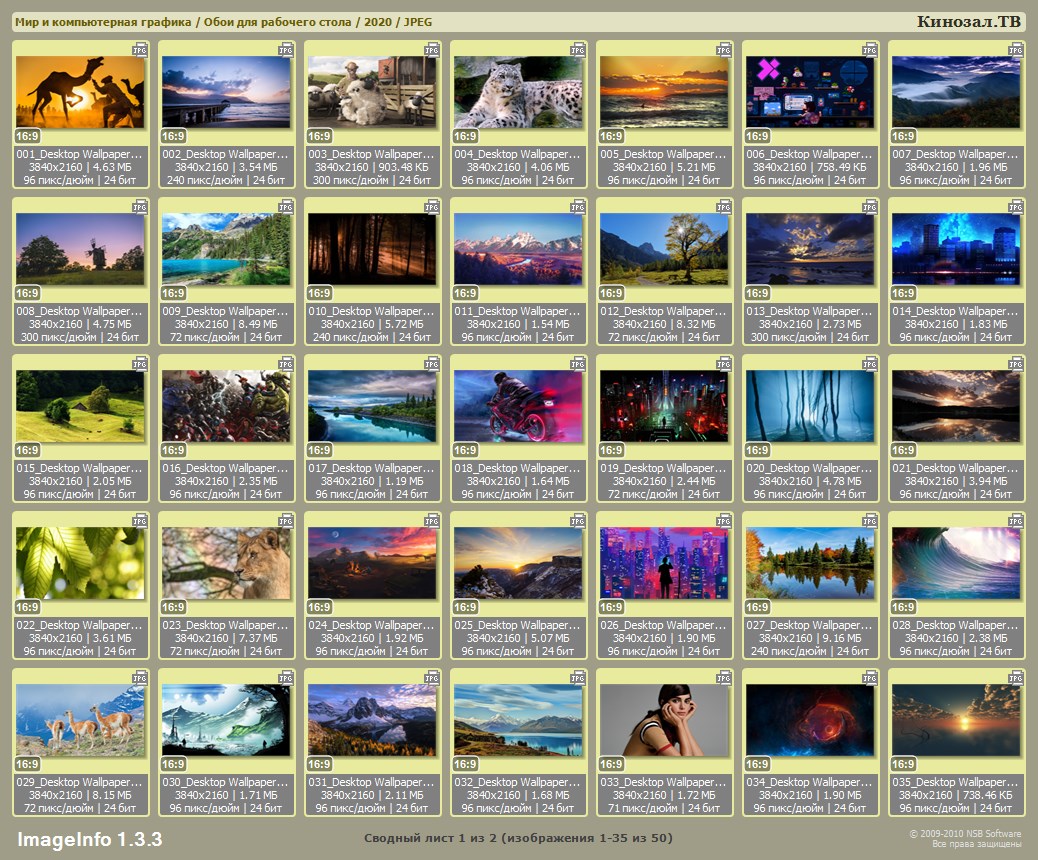
Task: Select the turquoise mountain lake thumbnail
Action: click(x=226, y=249)
